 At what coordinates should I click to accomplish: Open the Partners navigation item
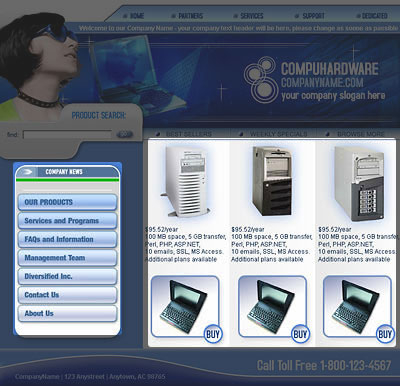click(x=187, y=16)
